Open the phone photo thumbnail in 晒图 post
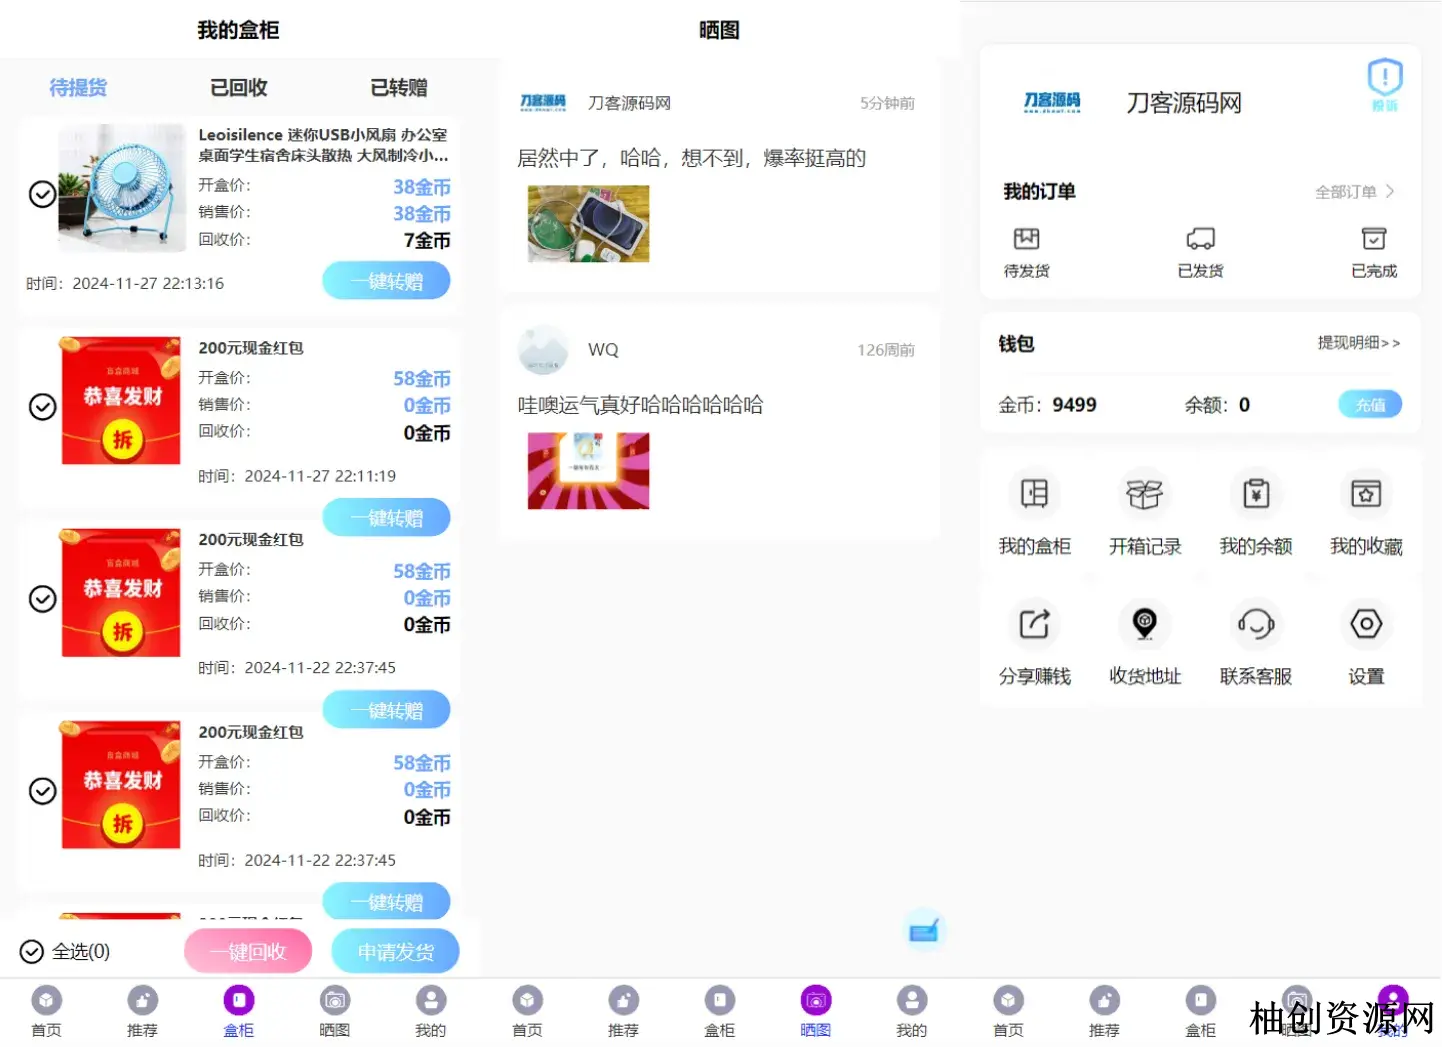Image resolution: width=1442 pixels, height=1047 pixels. click(588, 224)
